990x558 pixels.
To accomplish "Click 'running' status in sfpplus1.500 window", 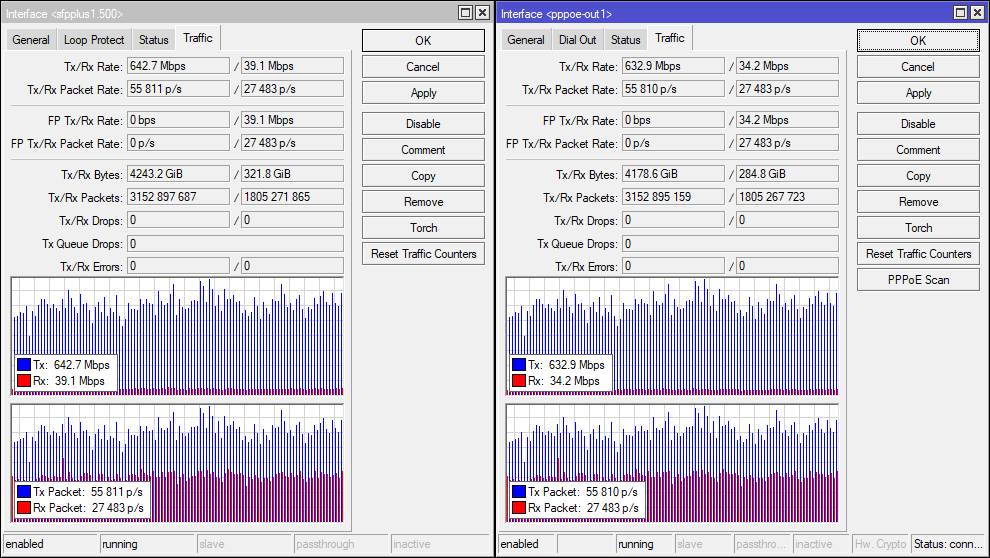I will click(147, 544).
